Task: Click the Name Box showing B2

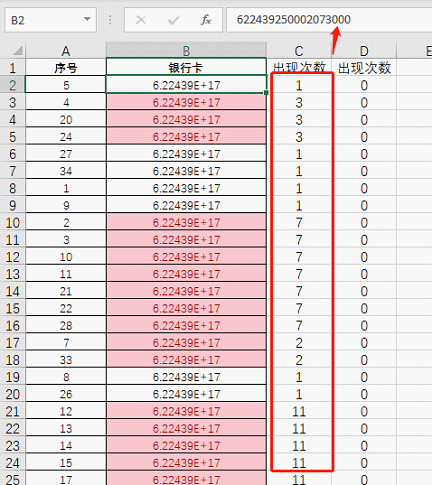Action: 51,20
